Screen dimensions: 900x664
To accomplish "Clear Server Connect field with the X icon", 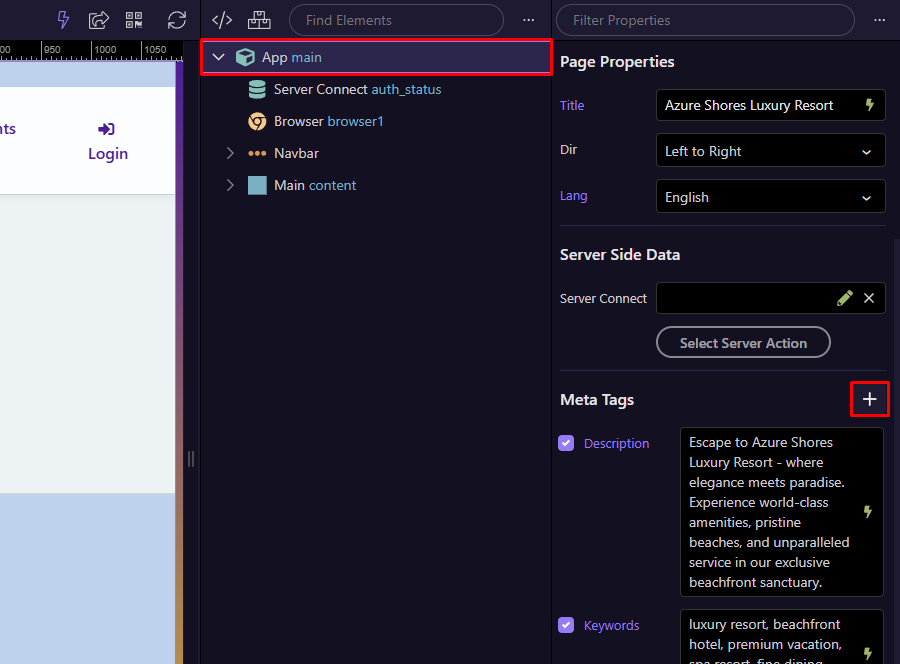I will (869, 298).
